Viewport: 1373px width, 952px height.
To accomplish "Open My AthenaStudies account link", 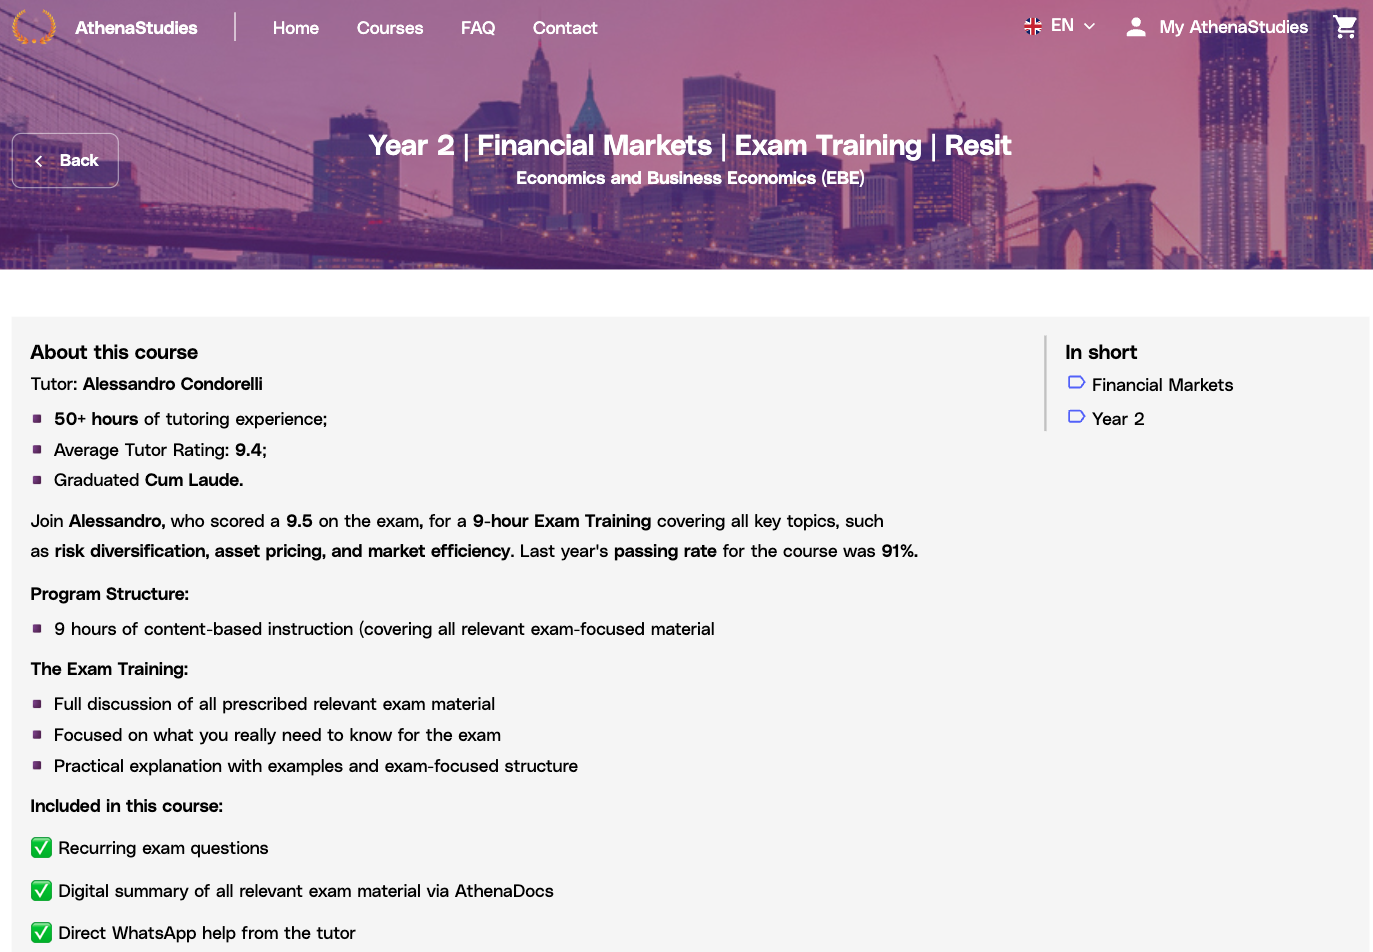I will (1233, 27).
